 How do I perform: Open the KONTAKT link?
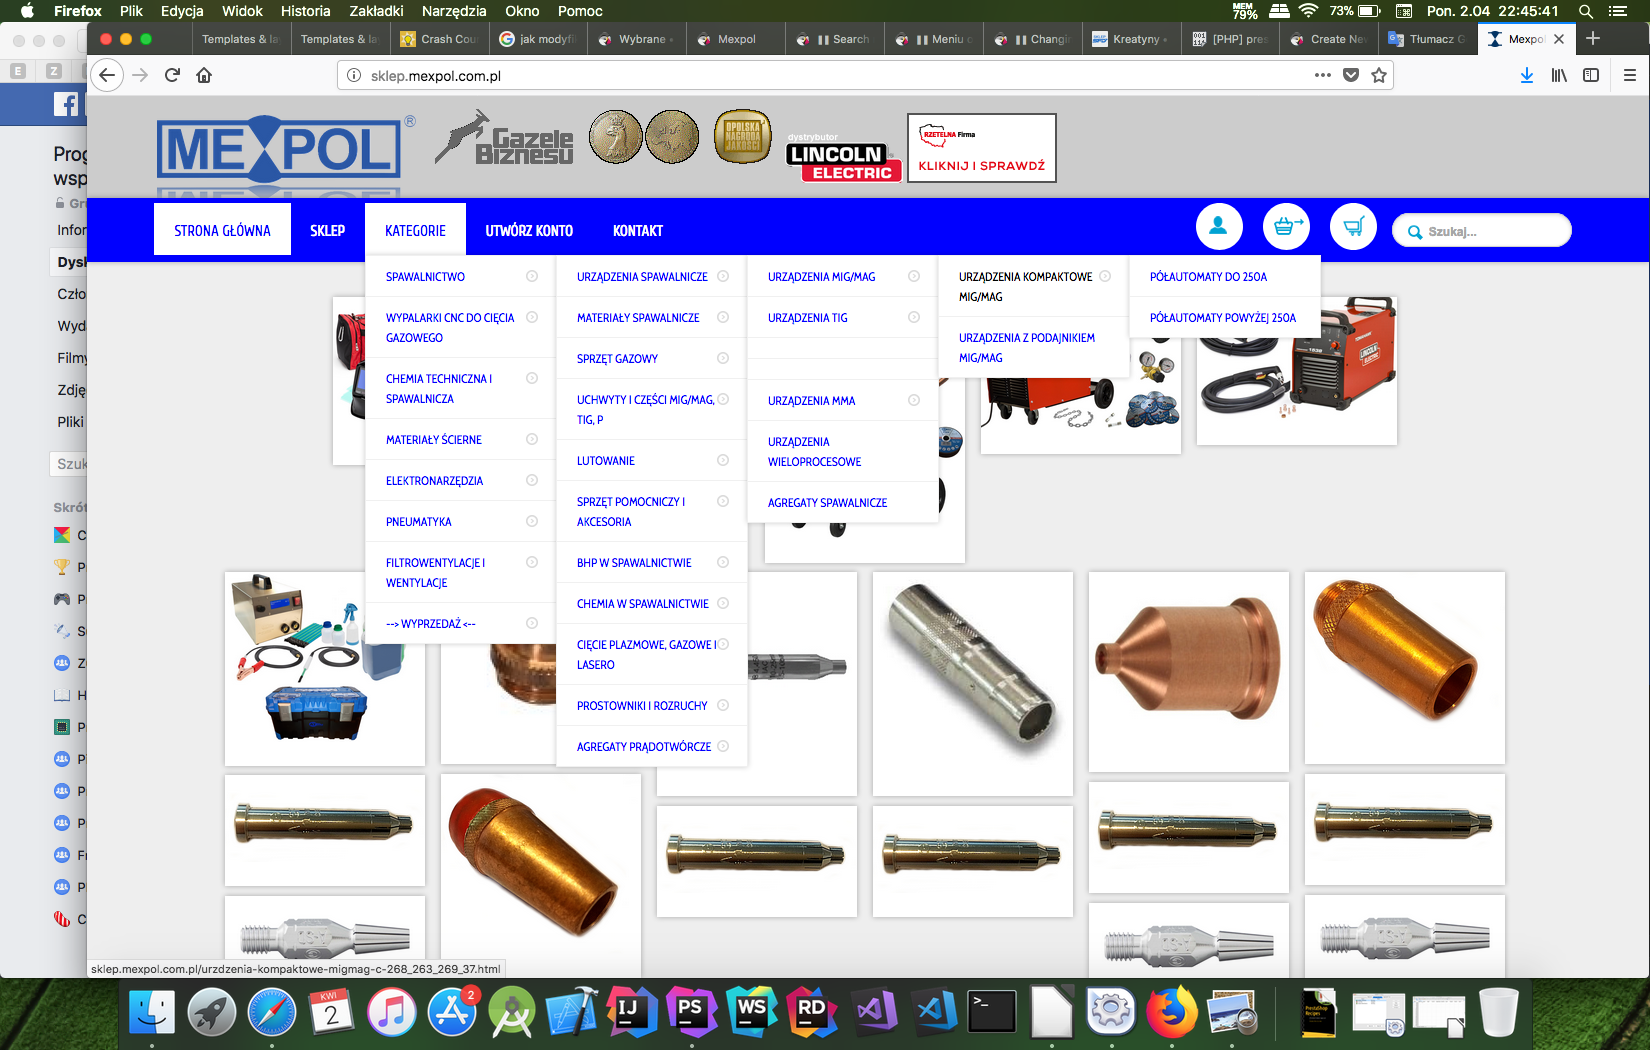tap(638, 230)
